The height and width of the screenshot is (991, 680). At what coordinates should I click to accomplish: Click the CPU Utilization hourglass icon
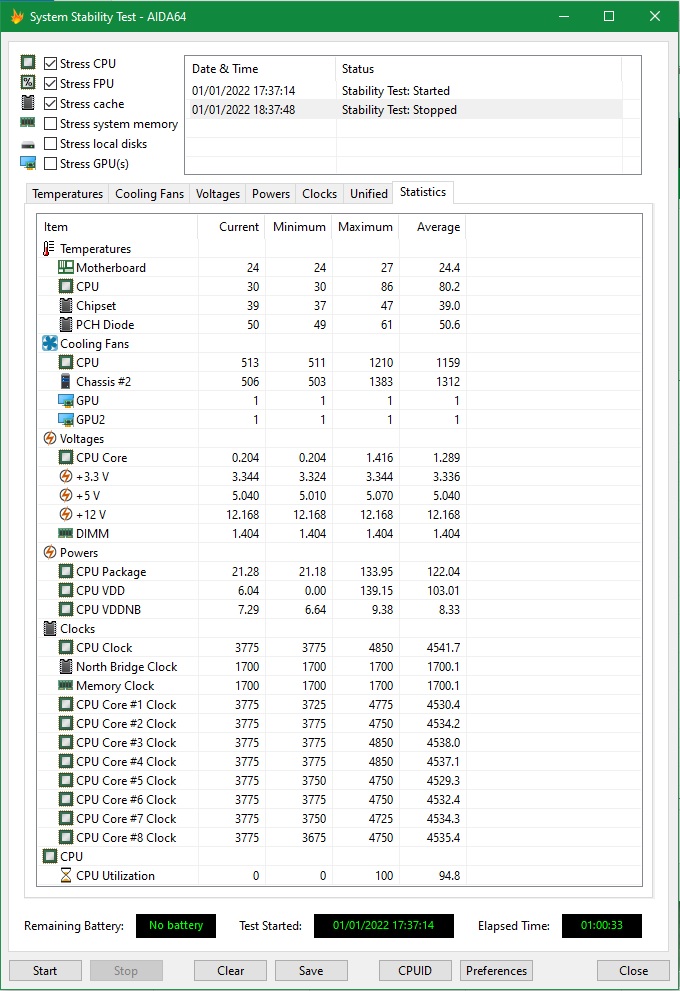click(66, 875)
